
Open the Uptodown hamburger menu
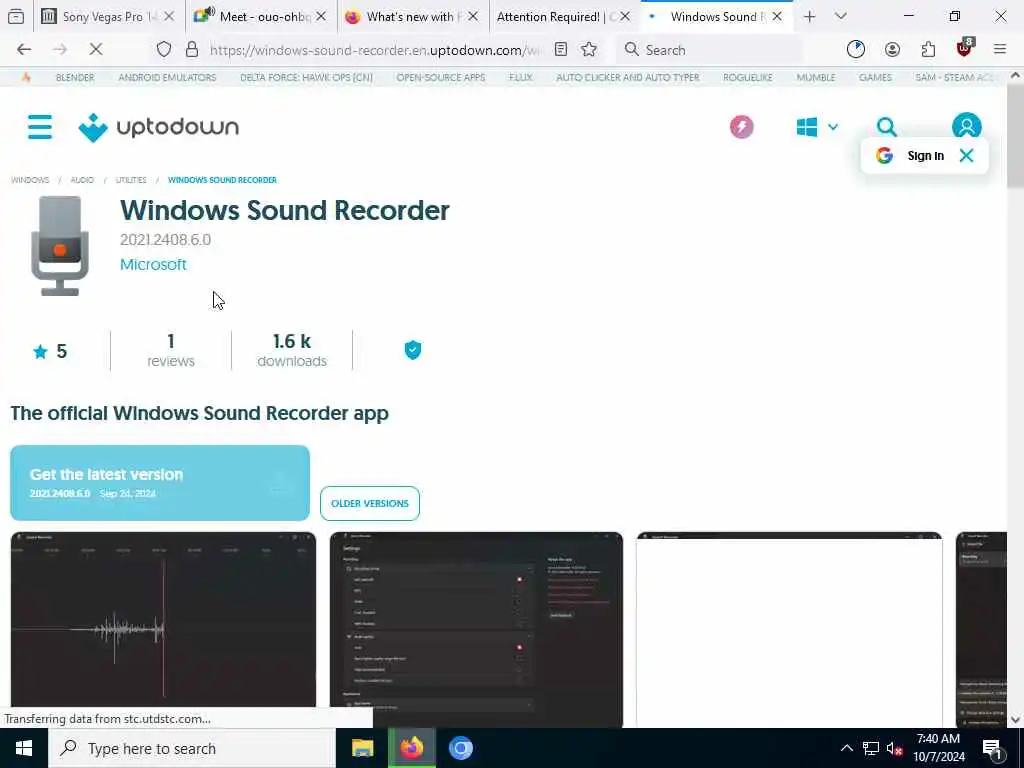[x=40, y=127]
